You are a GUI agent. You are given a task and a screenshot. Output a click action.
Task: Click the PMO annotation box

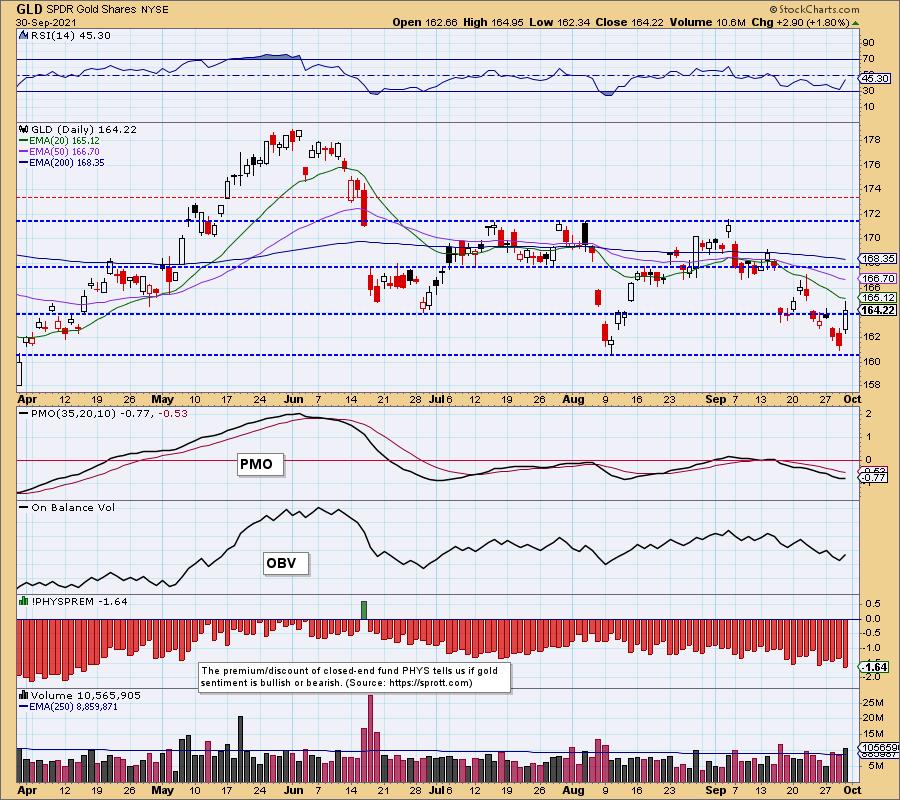point(260,464)
